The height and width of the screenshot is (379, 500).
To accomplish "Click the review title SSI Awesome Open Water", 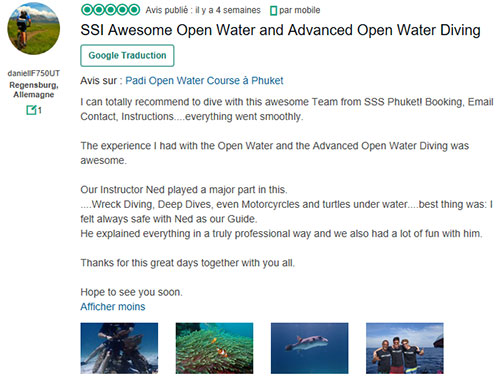I will [280, 30].
